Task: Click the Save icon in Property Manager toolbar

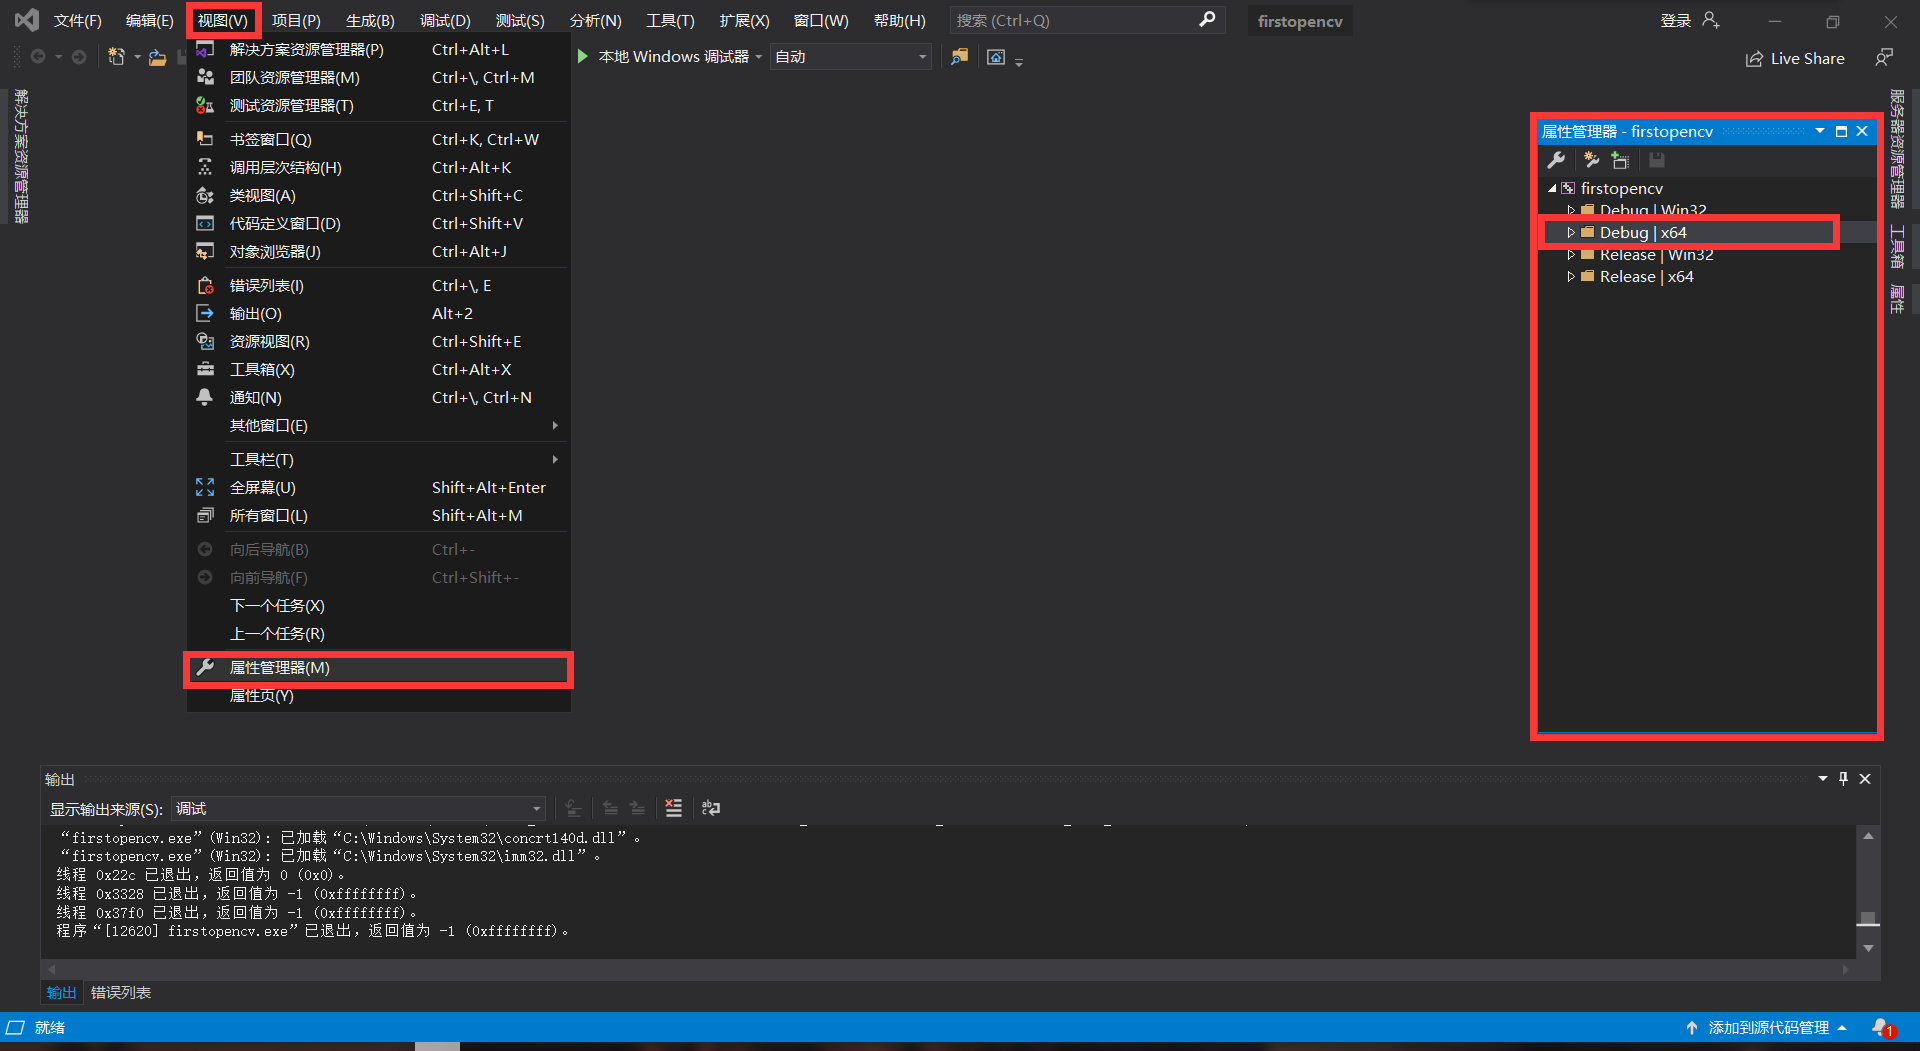Action: [x=1657, y=160]
